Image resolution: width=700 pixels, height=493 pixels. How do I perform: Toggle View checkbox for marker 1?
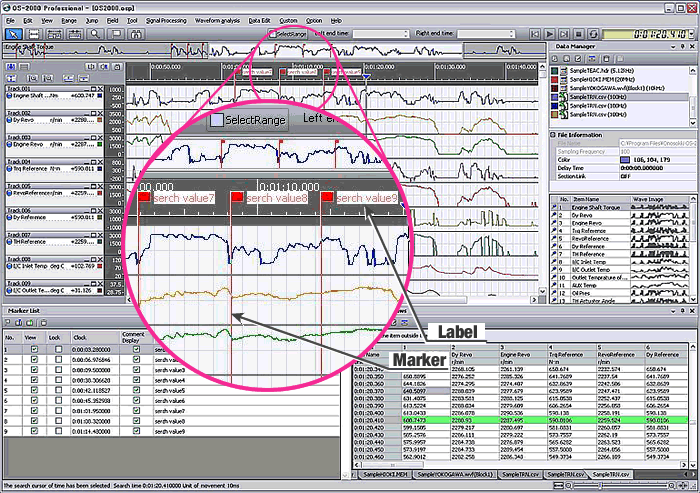pos(35,350)
